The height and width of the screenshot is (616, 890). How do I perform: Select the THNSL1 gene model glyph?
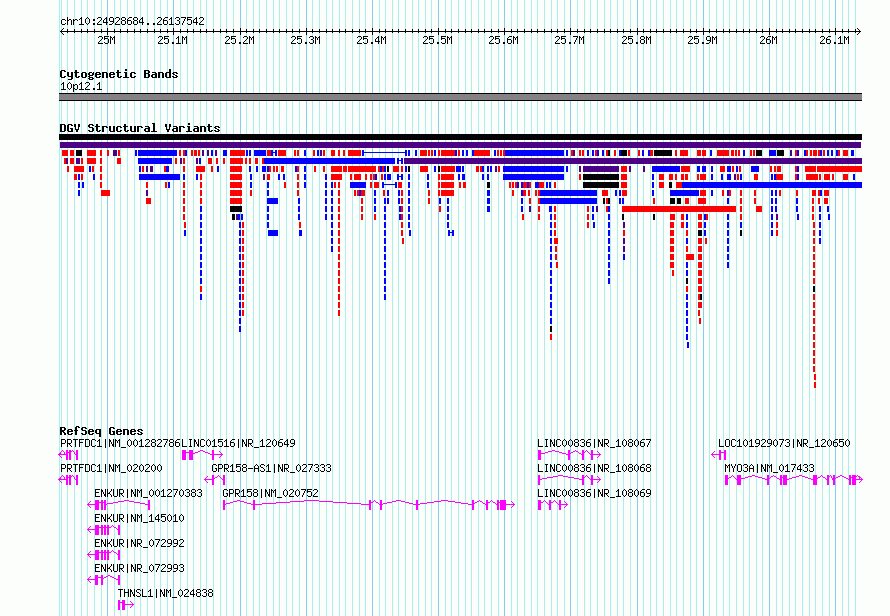[126, 605]
